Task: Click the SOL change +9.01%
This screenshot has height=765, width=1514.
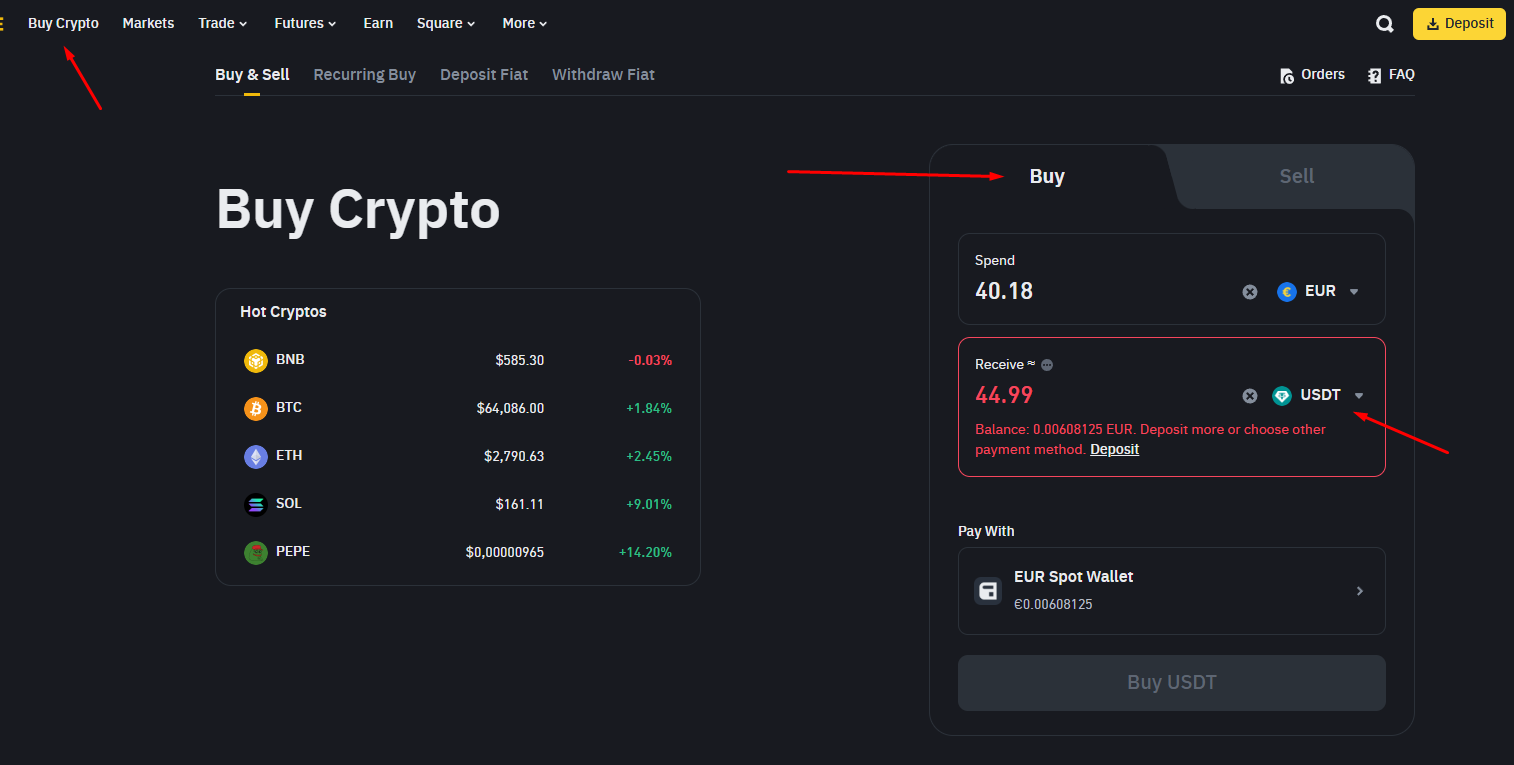Action: click(649, 504)
